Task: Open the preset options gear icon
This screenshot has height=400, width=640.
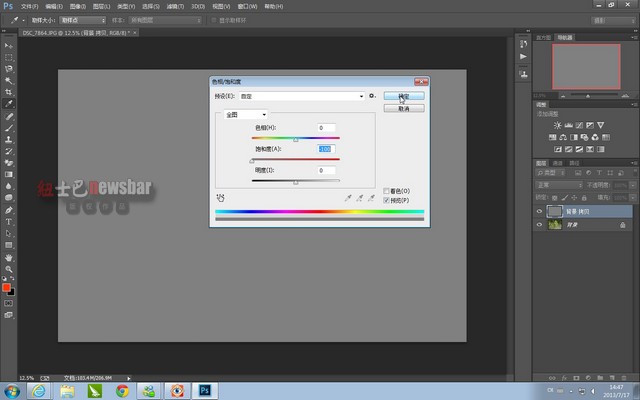Action: click(x=372, y=96)
